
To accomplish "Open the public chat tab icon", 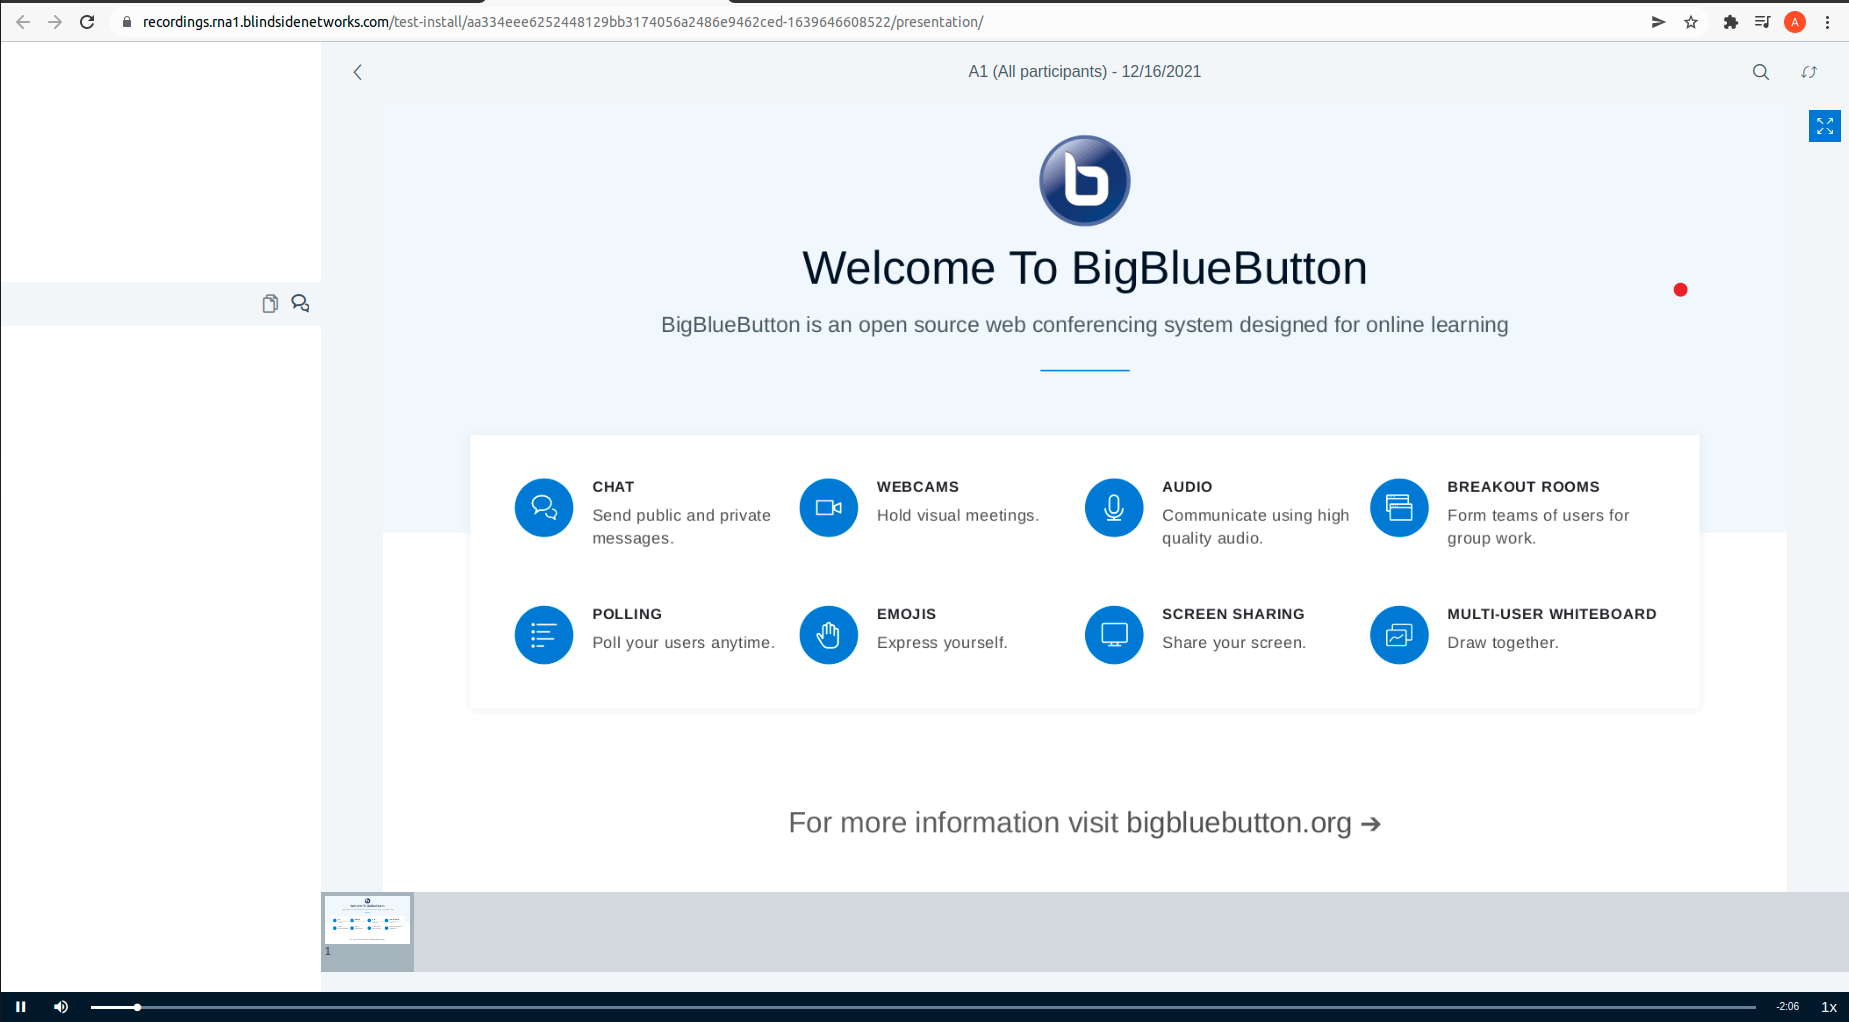I will 300,303.
